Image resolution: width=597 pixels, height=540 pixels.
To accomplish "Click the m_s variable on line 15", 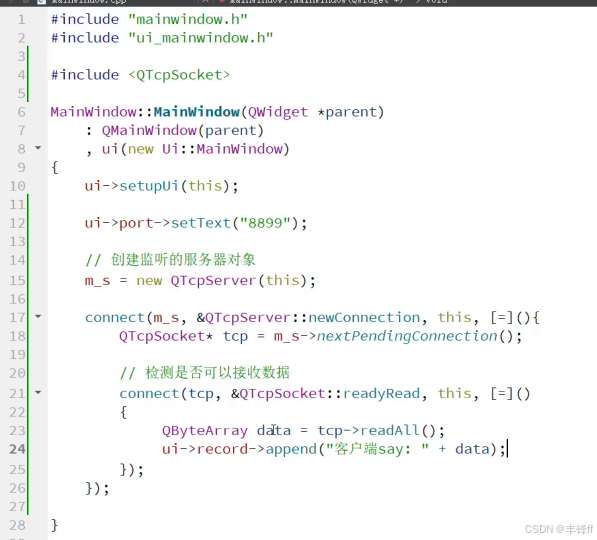I will click(x=97, y=281).
